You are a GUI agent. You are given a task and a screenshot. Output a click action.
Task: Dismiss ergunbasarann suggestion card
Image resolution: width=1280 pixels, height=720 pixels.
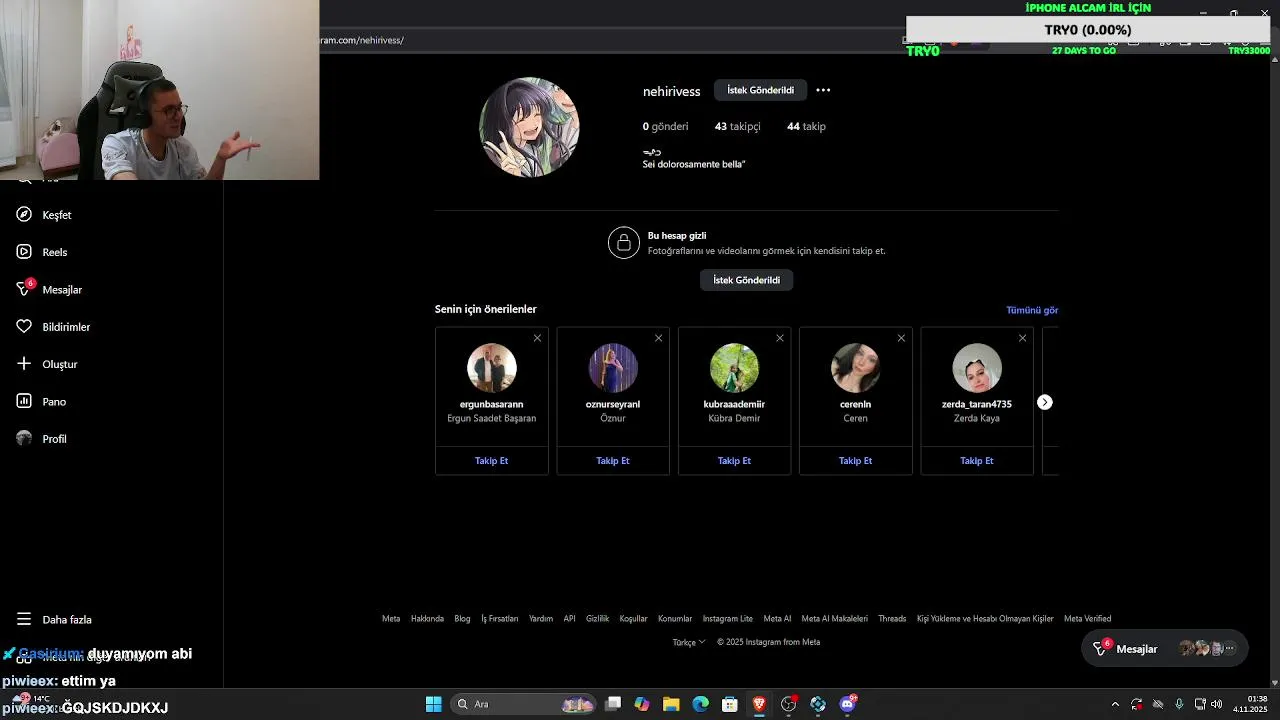(x=537, y=338)
